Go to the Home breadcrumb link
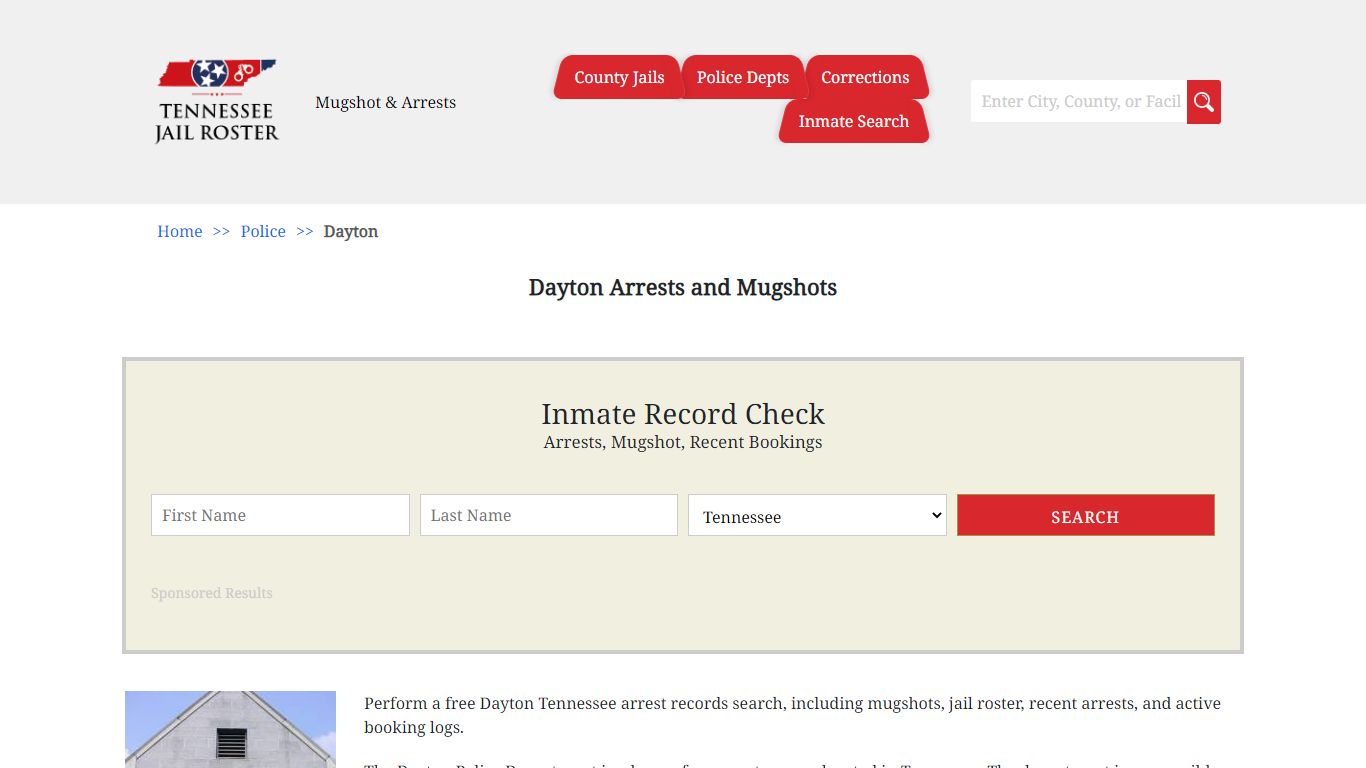1366x768 pixels. (x=180, y=231)
